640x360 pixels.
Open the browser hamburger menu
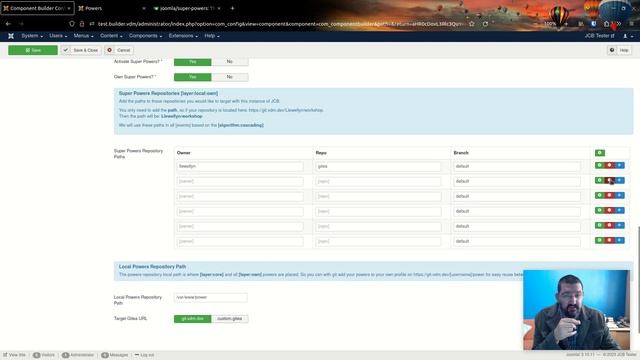pos(631,24)
